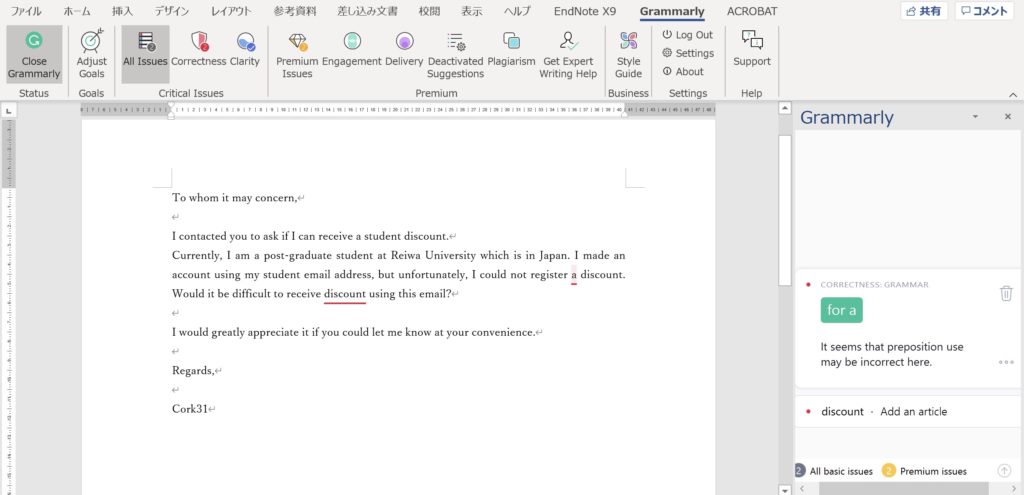The image size is (1024, 495).
Task: Show All basic issues
Action: pyautogui.click(x=835, y=471)
